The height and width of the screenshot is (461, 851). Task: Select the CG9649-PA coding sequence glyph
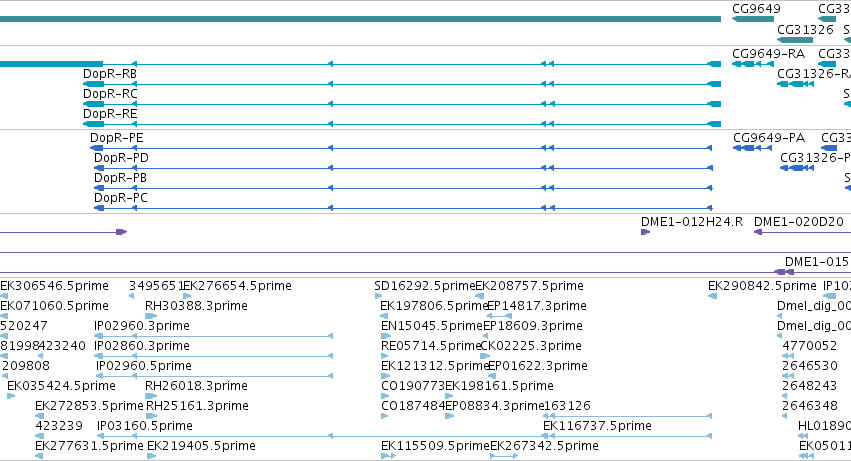coord(752,148)
